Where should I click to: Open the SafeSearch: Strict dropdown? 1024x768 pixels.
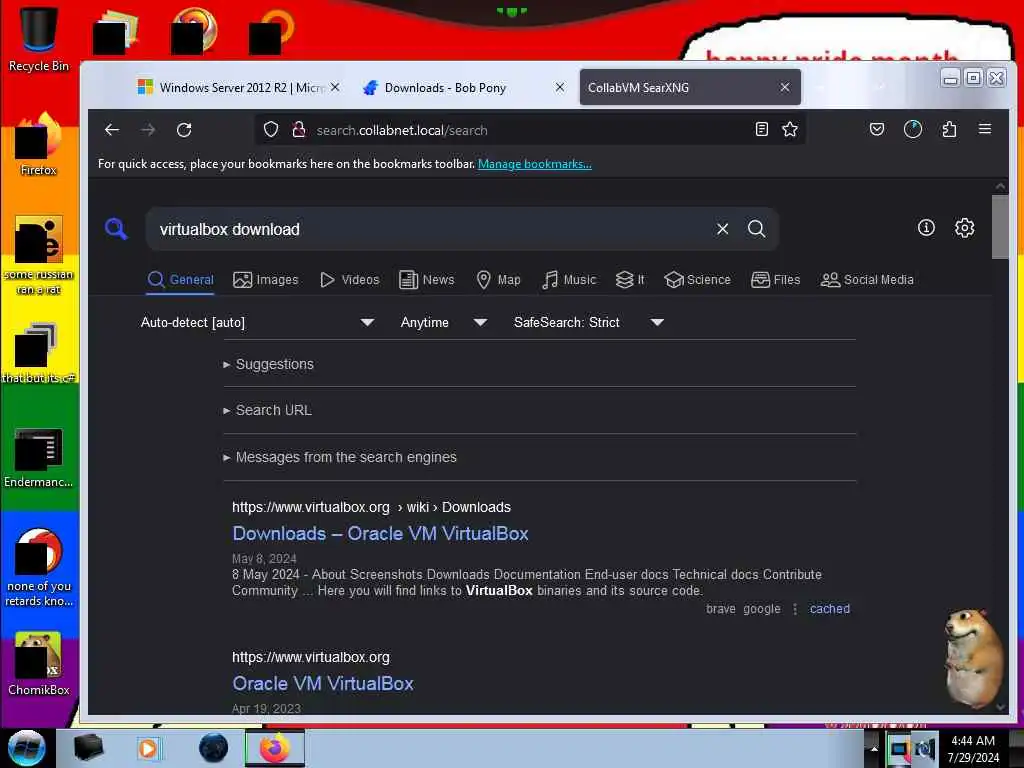pos(588,322)
